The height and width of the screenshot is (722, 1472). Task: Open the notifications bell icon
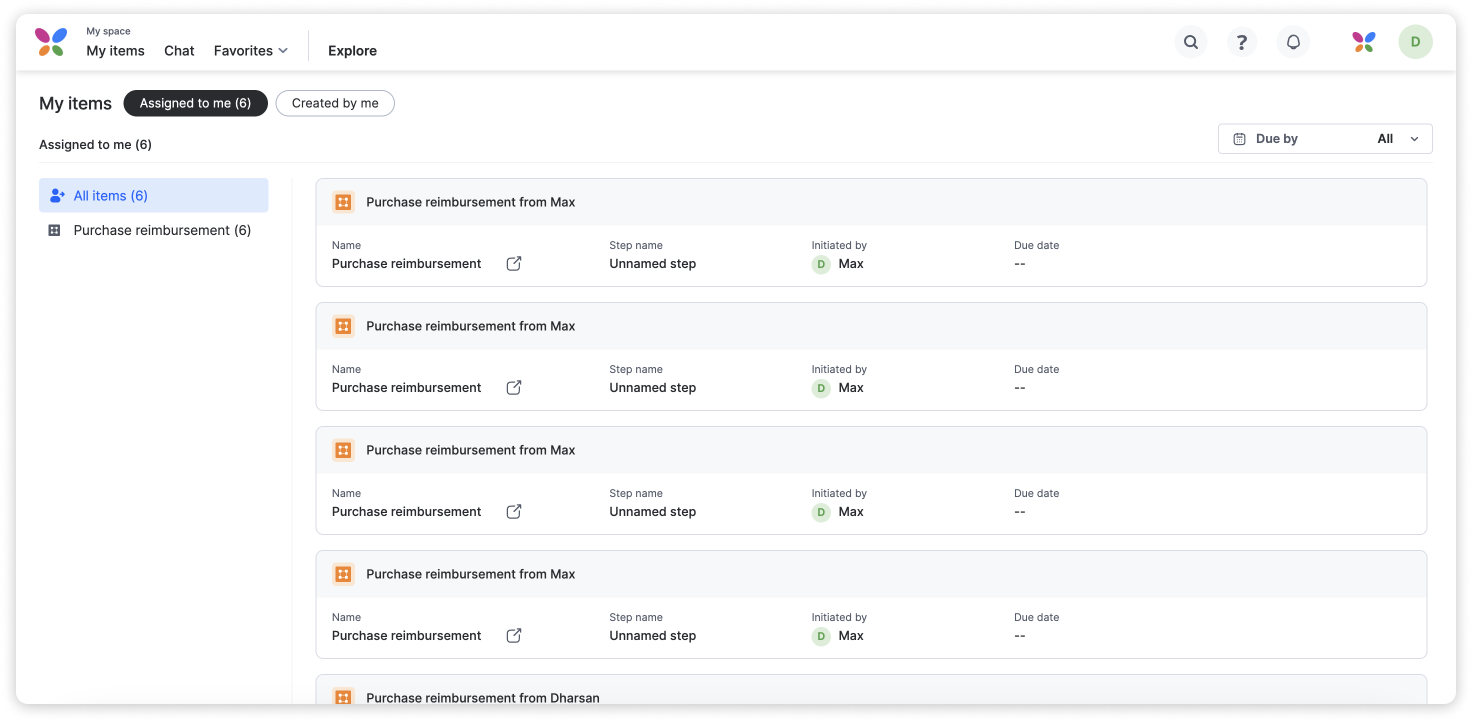coord(1293,42)
